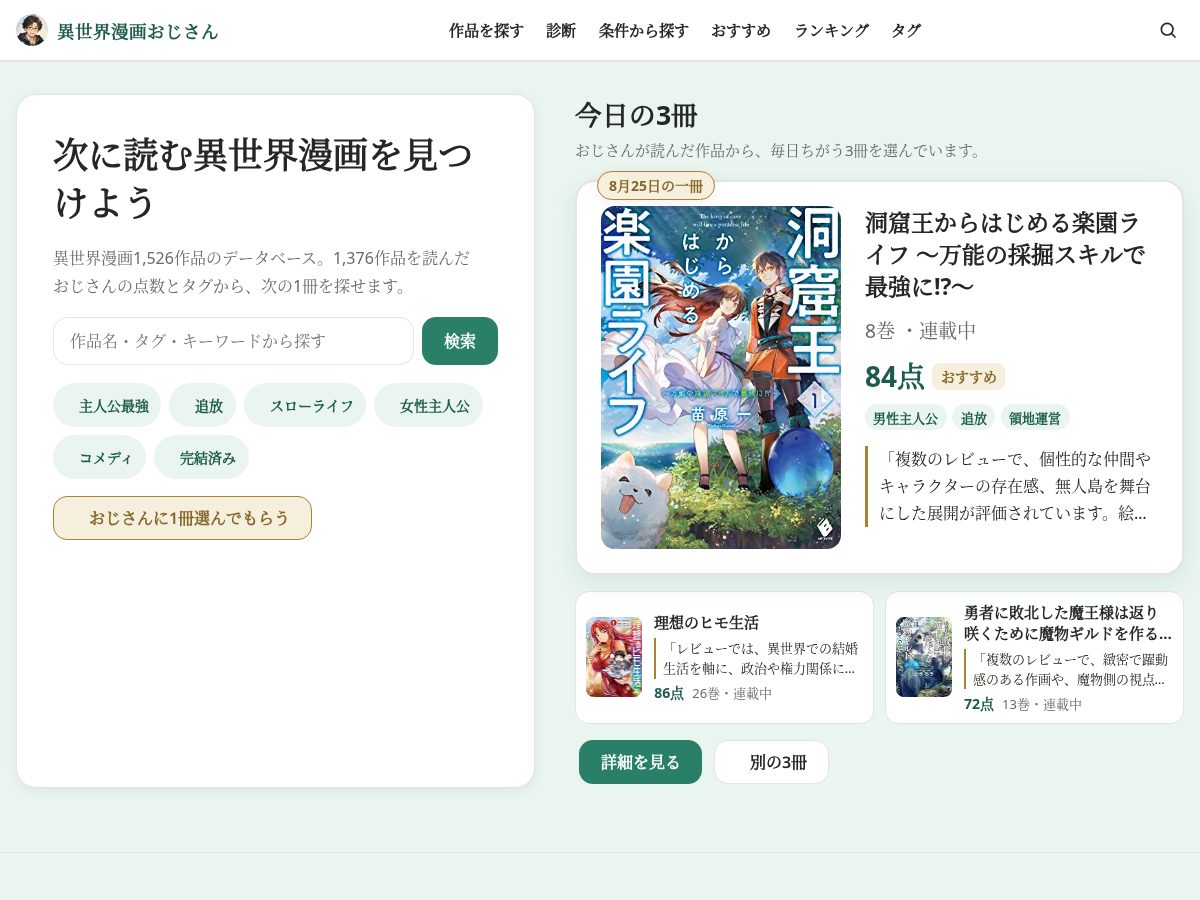Open the 洞窟王からはじめる楽園ライフ title
The width and height of the screenshot is (1200, 900).
click(1005, 254)
